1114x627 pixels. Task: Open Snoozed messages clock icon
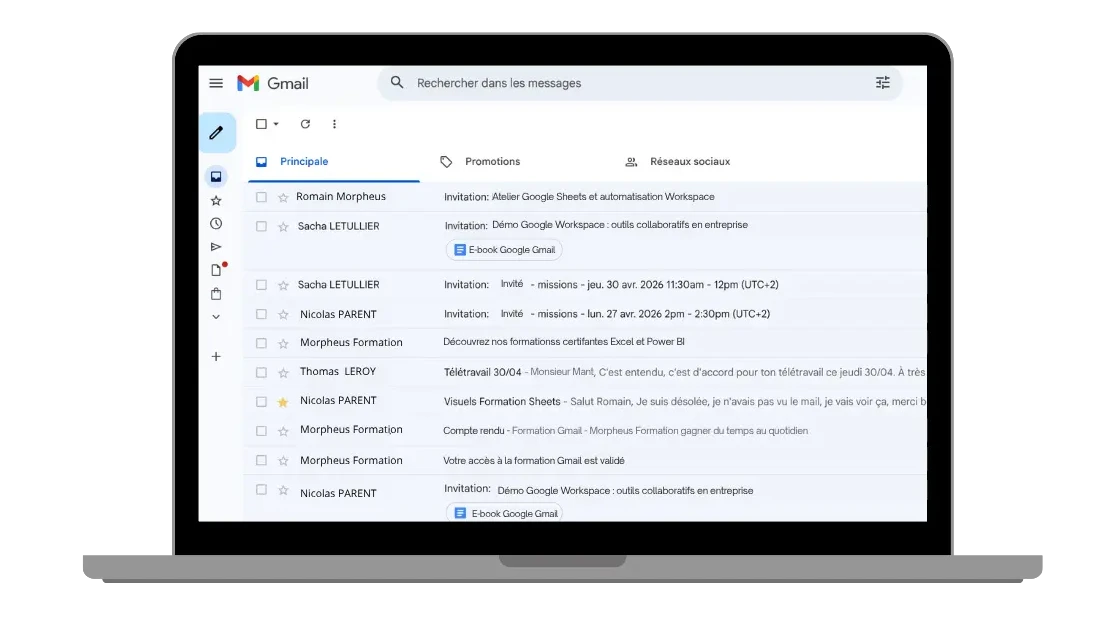[x=216, y=224]
